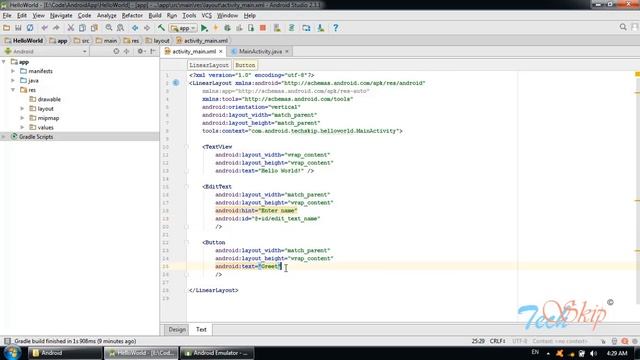Click the Synchronize toolbar icon
This screenshot has width=640, height=360.
click(x=30, y=28)
